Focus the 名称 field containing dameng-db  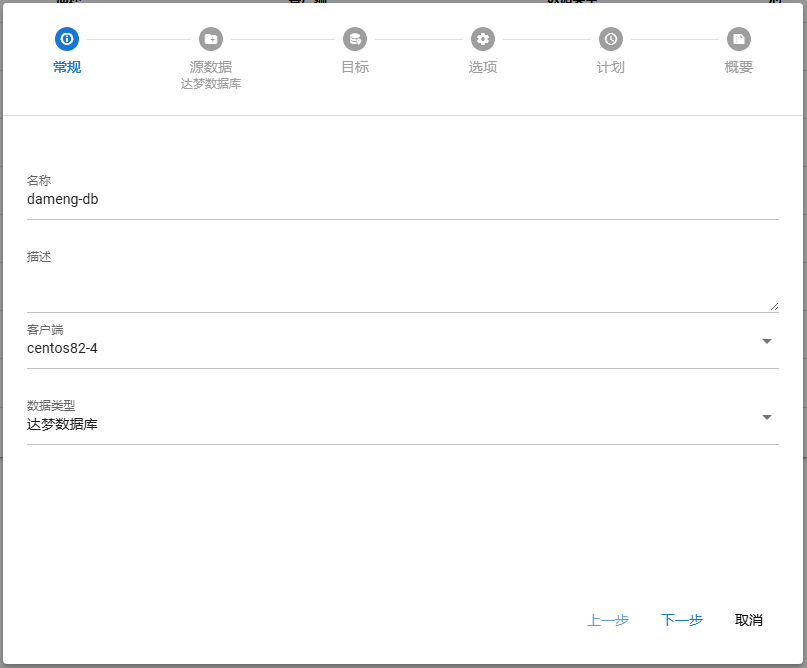(400, 199)
